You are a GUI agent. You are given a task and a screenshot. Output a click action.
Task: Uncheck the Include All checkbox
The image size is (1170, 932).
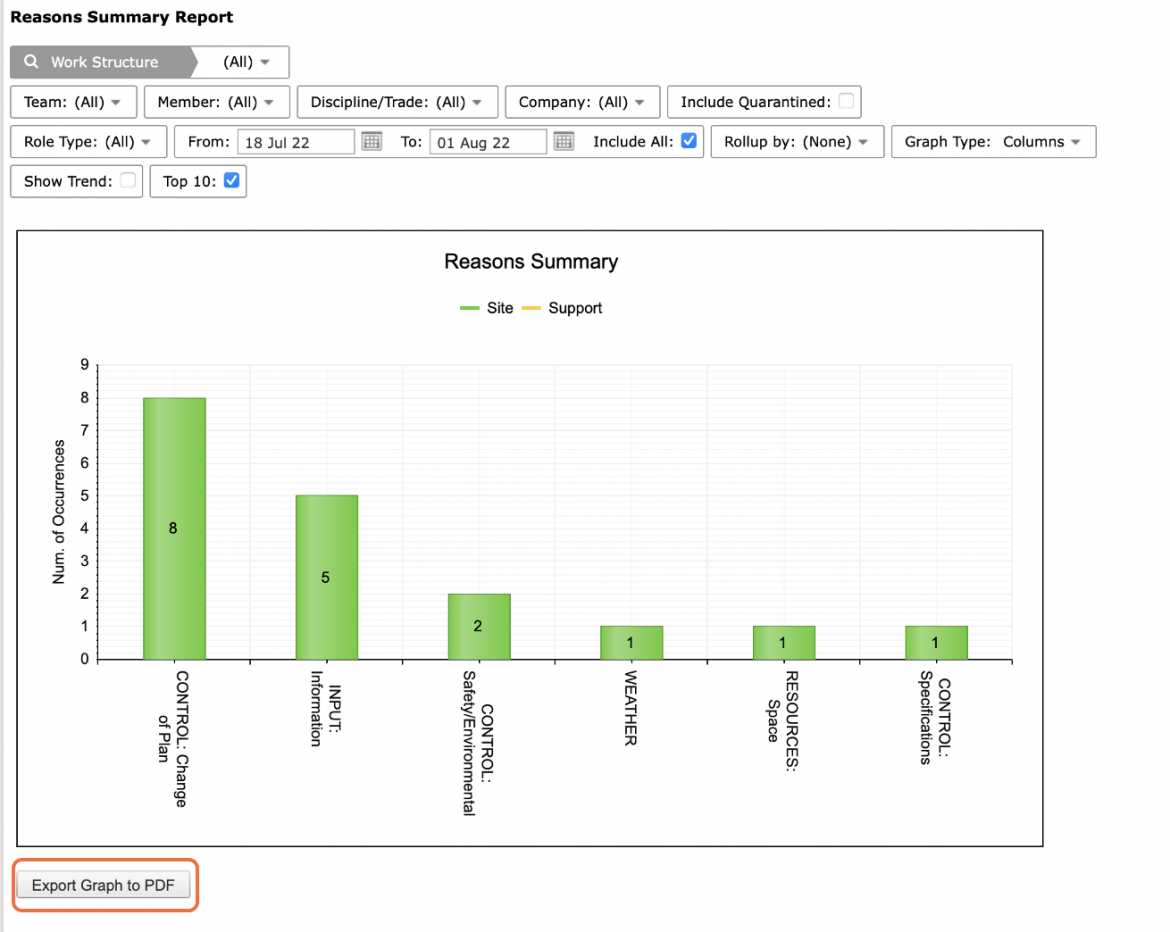pos(689,140)
